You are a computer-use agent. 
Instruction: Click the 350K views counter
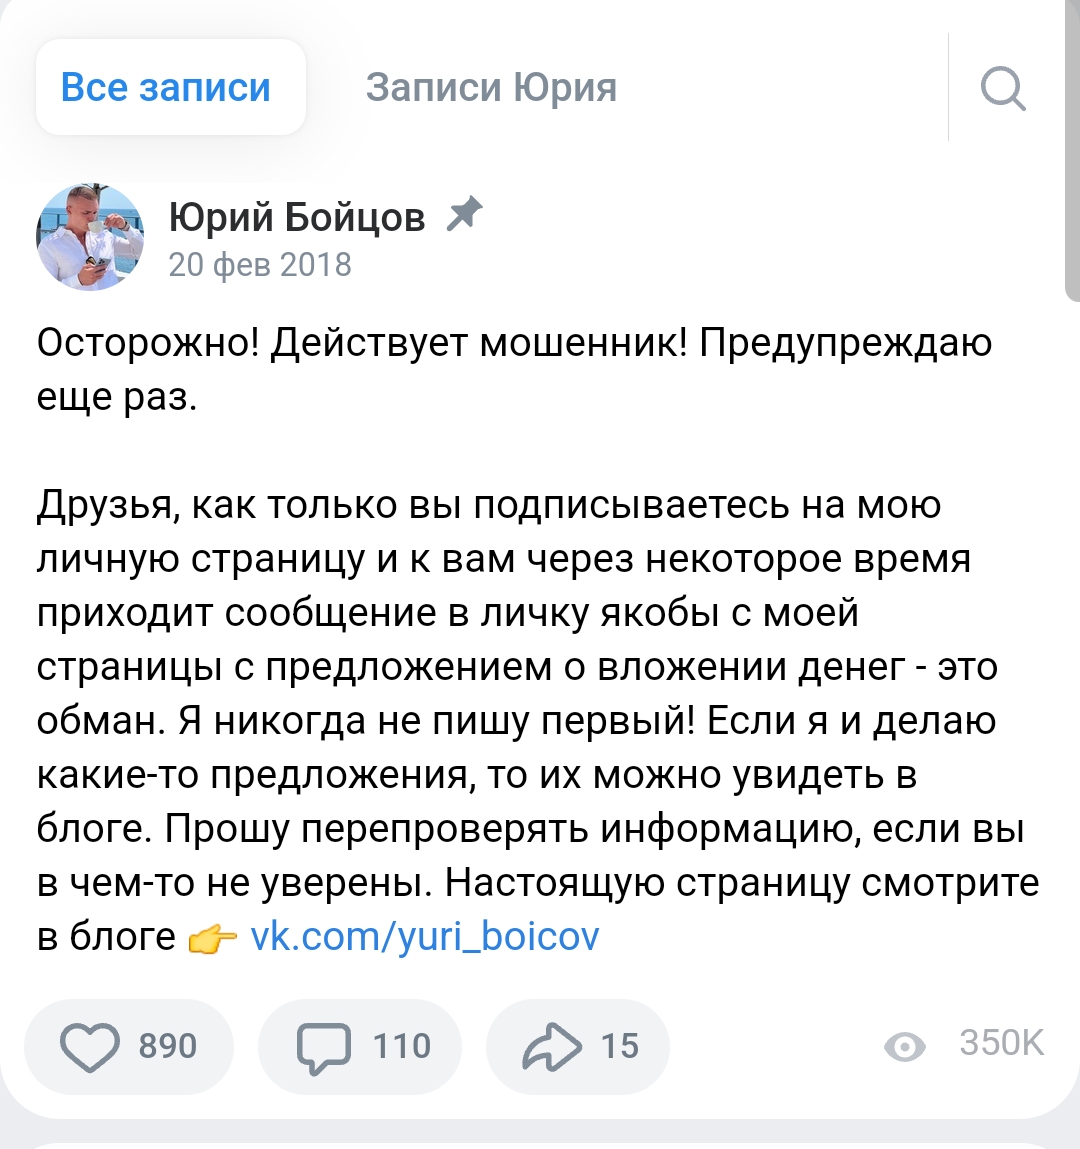pyautogui.click(x=1001, y=1043)
